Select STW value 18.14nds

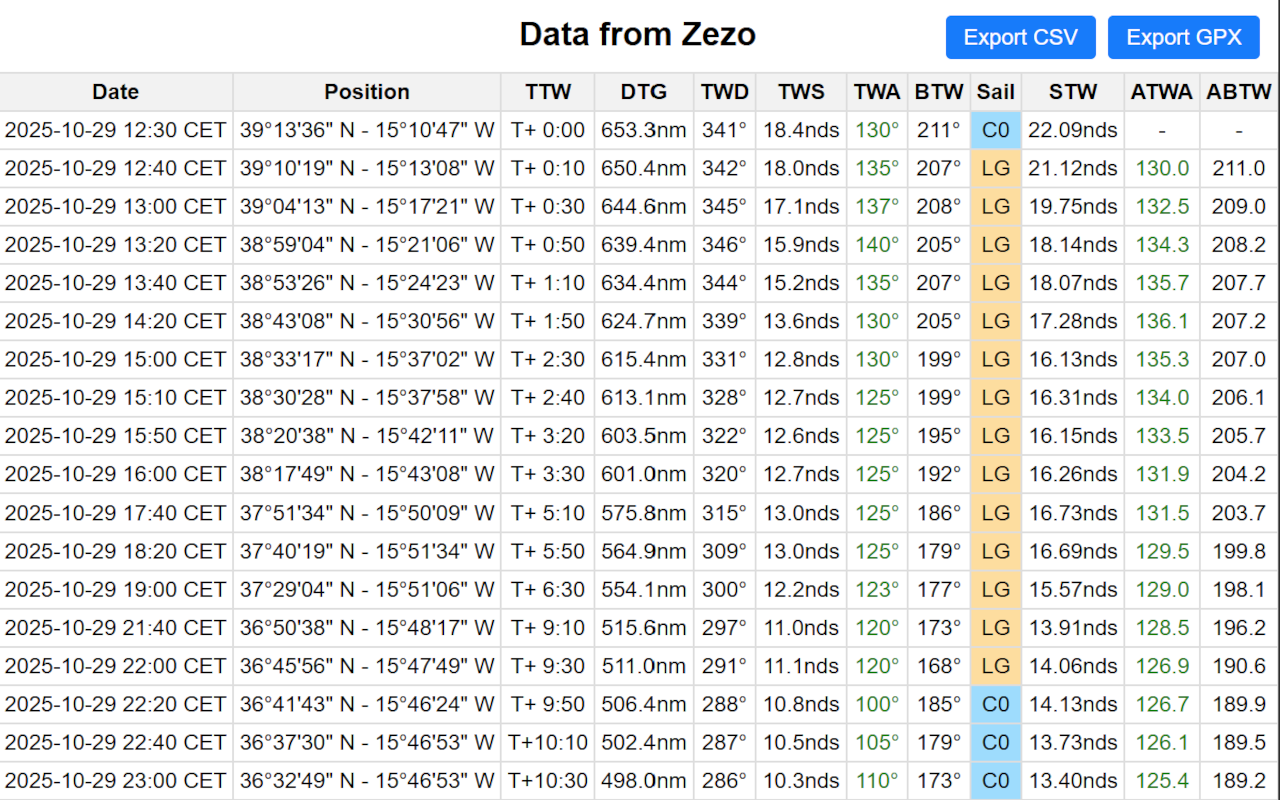(1073, 245)
